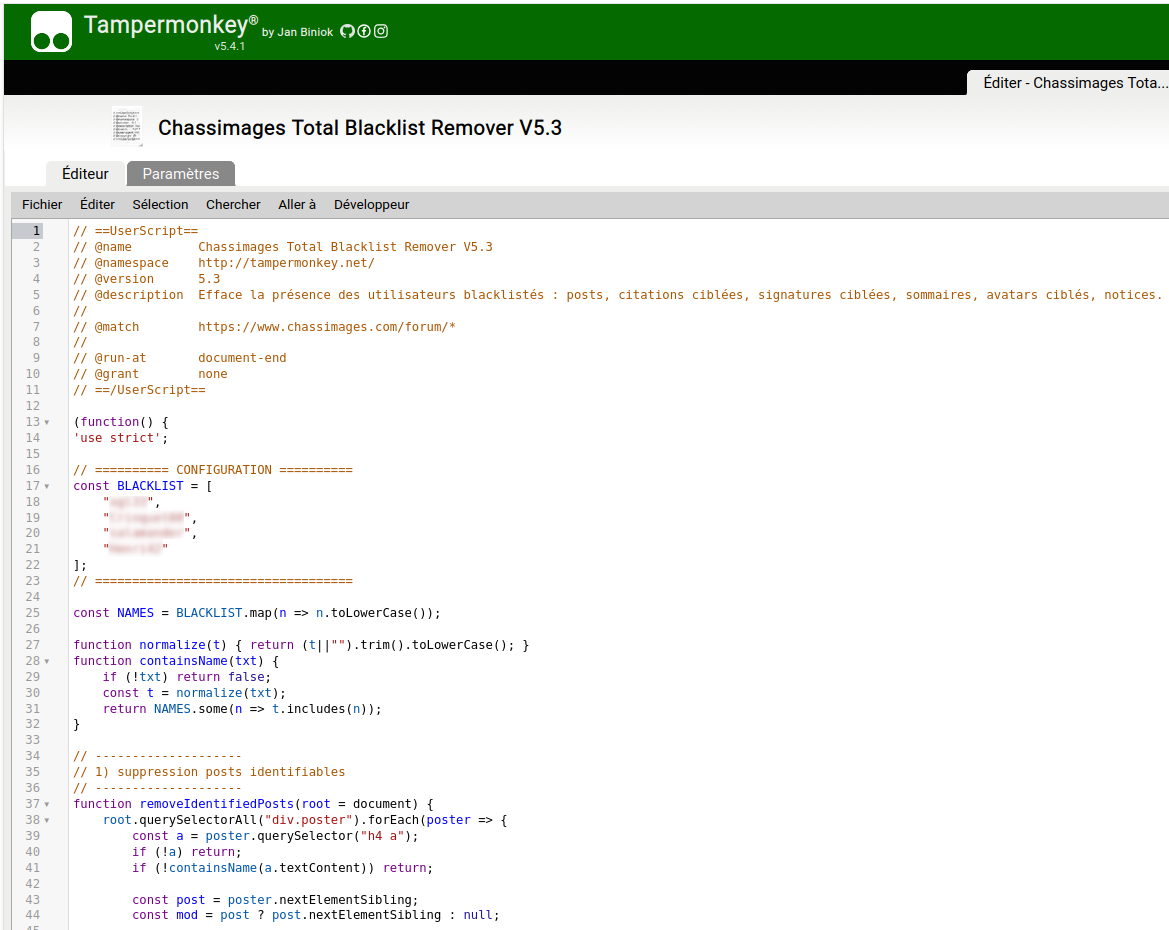Viewport: 1169px width, 930px height.
Task: Collapse the forEach fold arrow at line 38
Action: (47, 820)
